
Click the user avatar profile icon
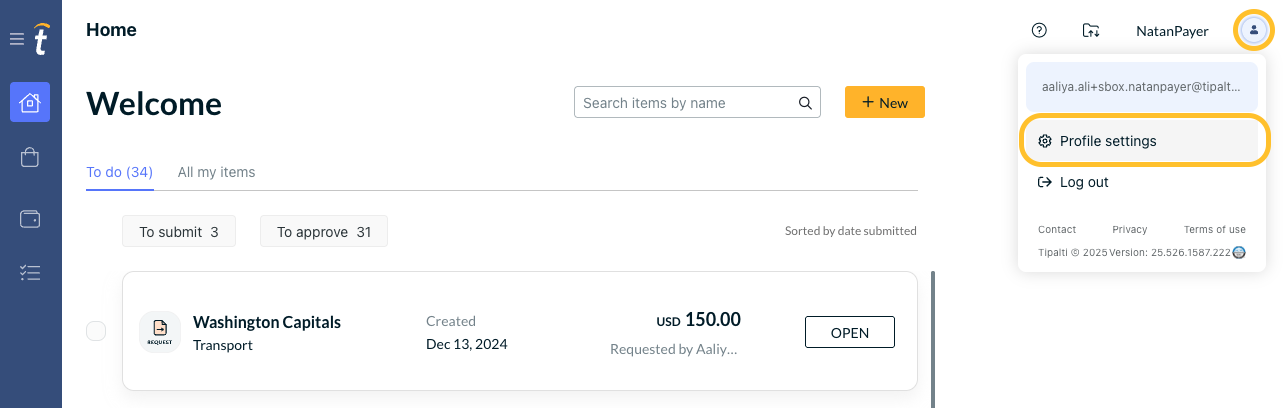click(x=1254, y=30)
